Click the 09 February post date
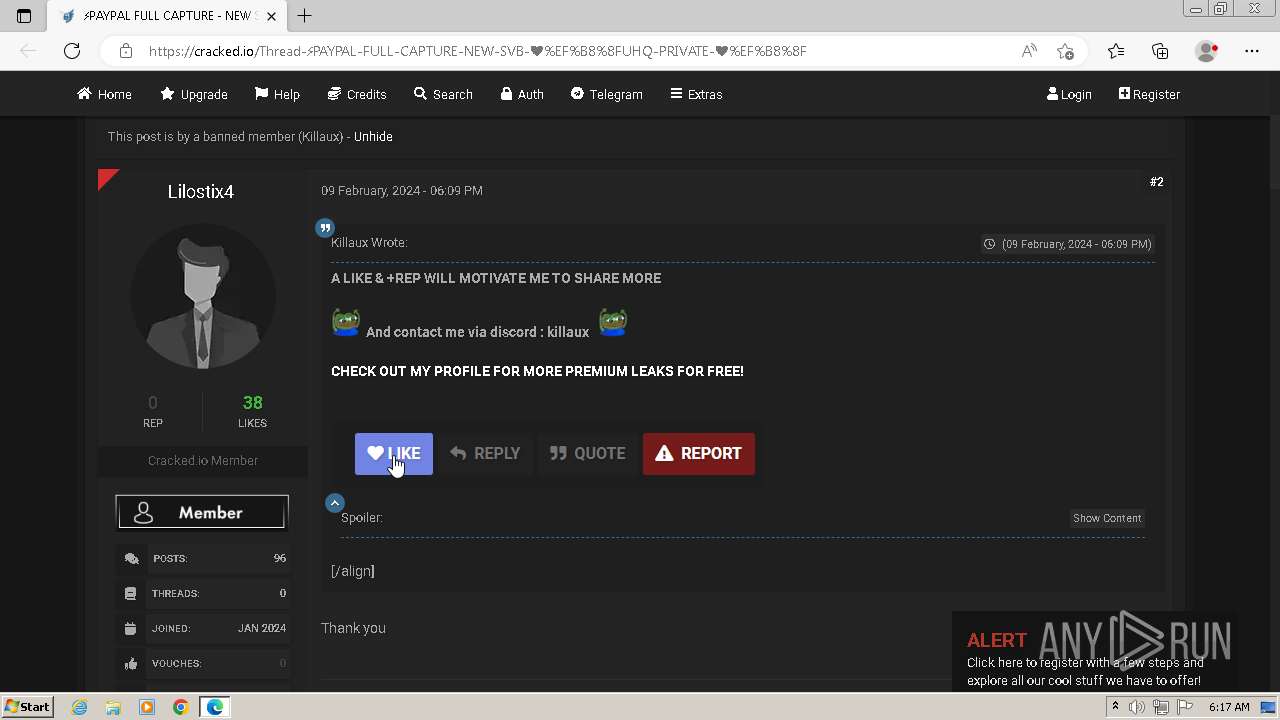This screenshot has width=1280, height=720. pyautogui.click(x=402, y=190)
